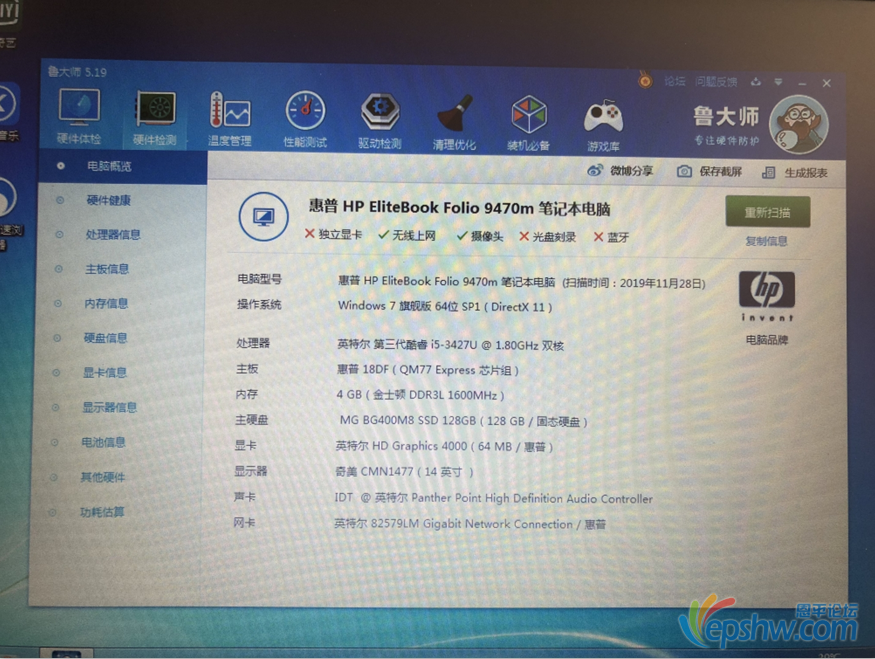The width and height of the screenshot is (875, 659).
Task: Select 电脑概览 in sidebar
Action: pyautogui.click(x=123, y=166)
